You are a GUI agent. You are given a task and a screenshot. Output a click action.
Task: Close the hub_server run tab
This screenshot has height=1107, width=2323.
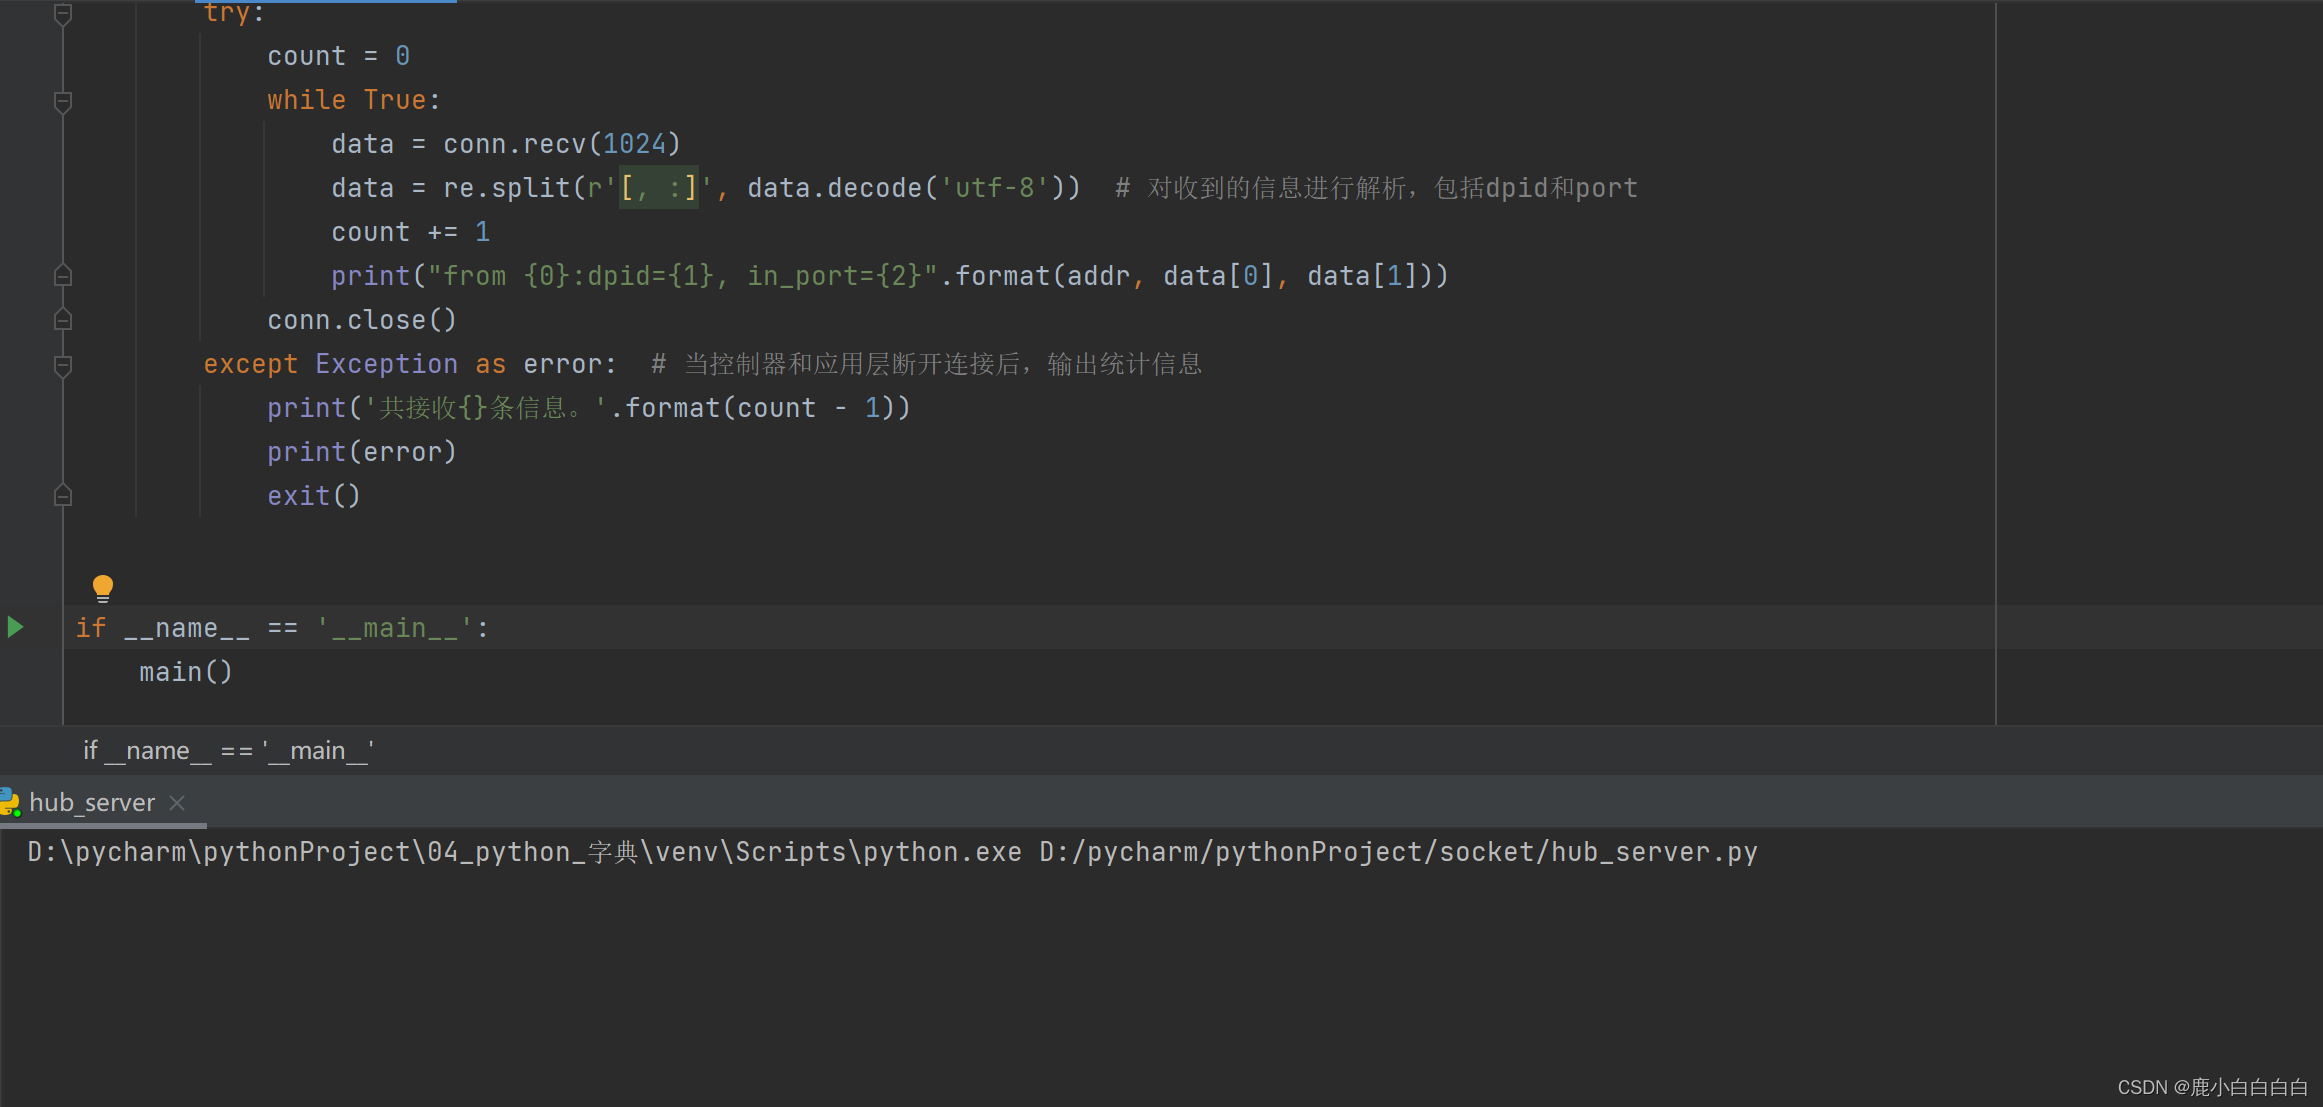point(177,803)
